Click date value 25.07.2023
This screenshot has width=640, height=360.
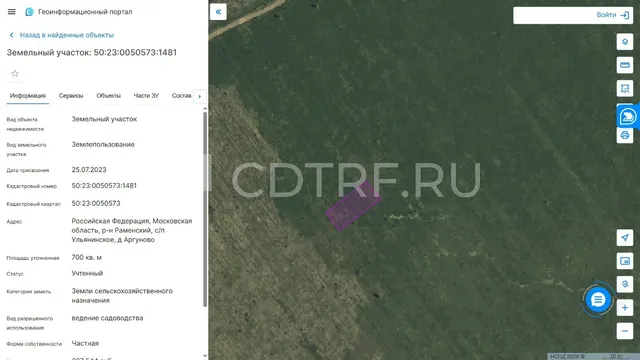[x=89, y=170]
